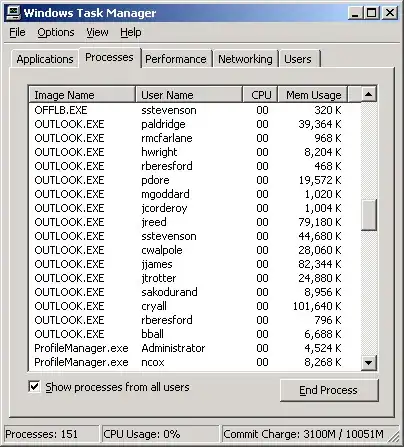Select OUTLOOK.EXE row using 468 K
The image size is (404, 447).
click(x=195, y=166)
